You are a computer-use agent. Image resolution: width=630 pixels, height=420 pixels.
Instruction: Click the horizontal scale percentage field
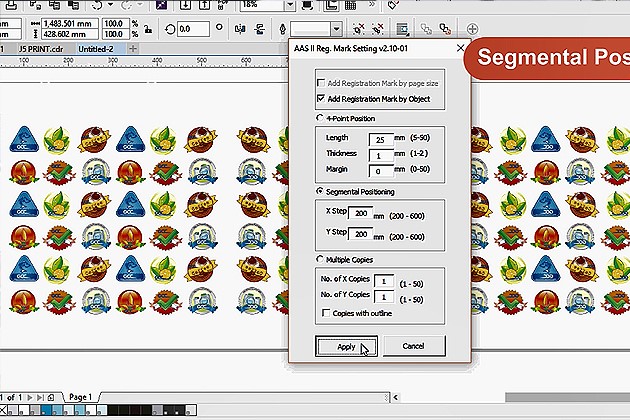tap(116, 24)
